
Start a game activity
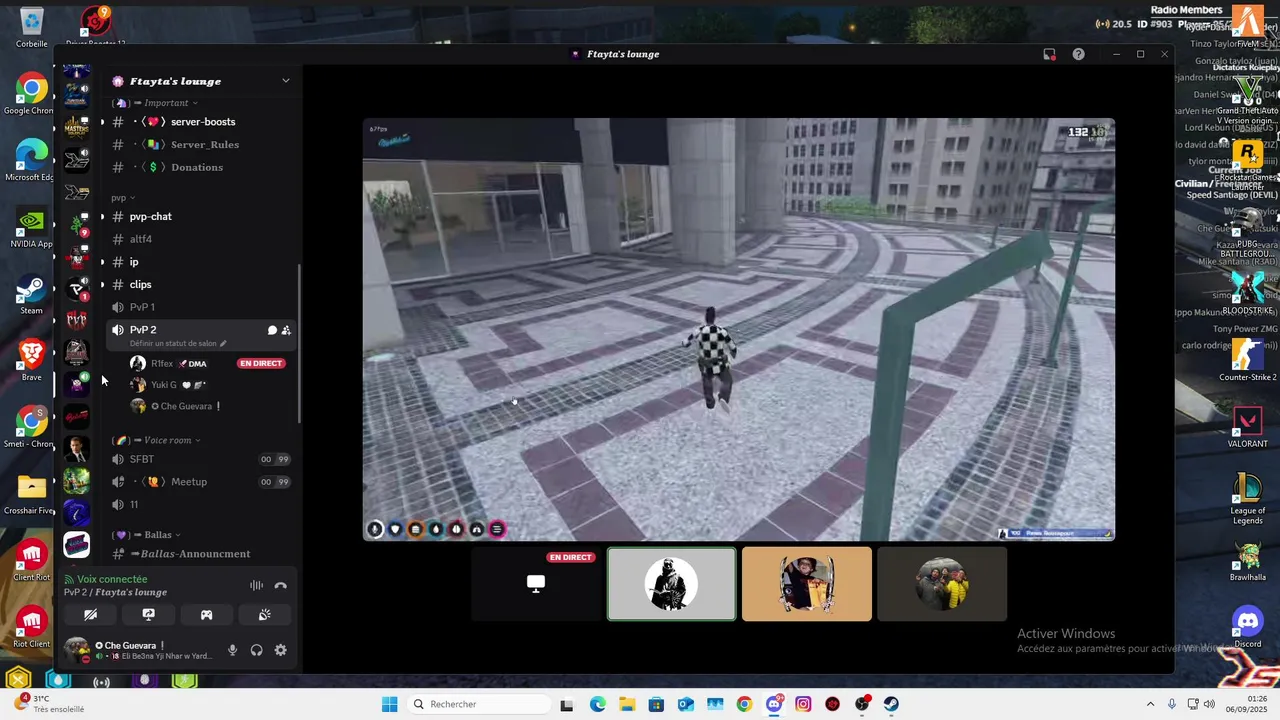(x=206, y=615)
